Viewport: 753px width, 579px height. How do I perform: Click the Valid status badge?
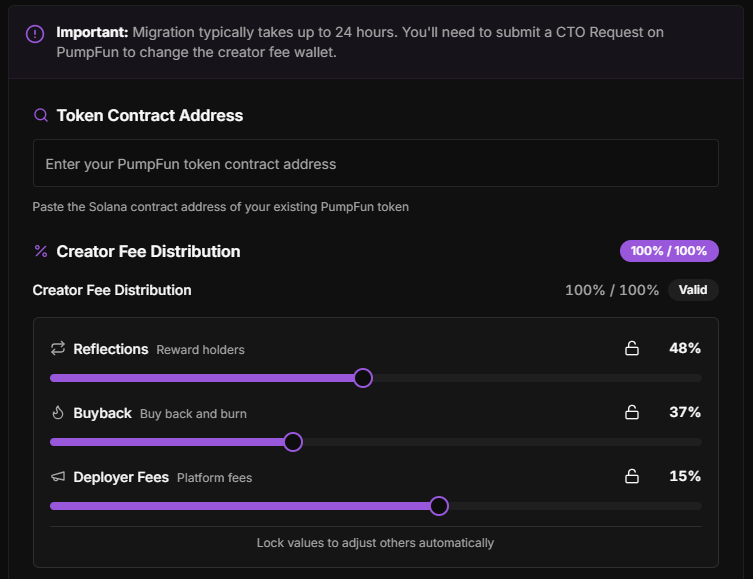coord(693,290)
